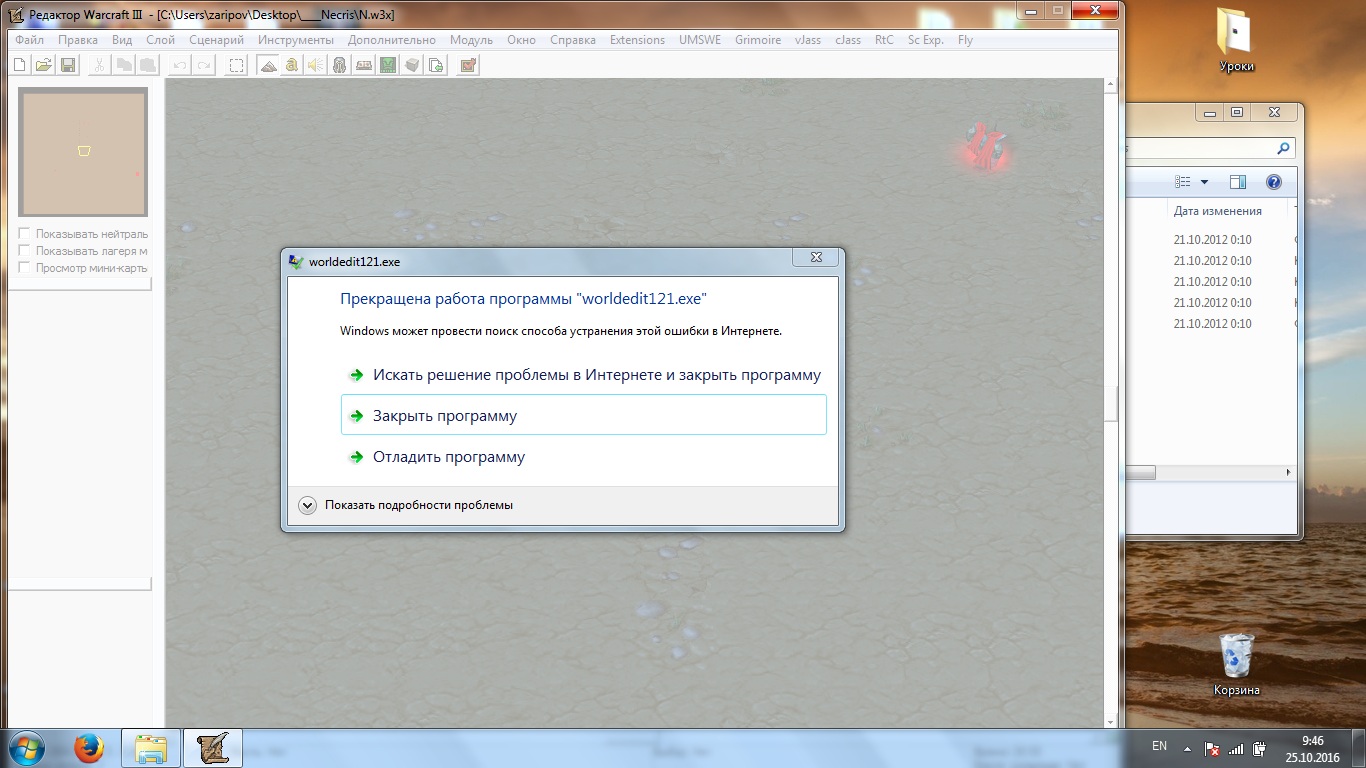Click the Paste toolbar icon
The height and width of the screenshot is (768, 1366).
(x=147, y=65)
